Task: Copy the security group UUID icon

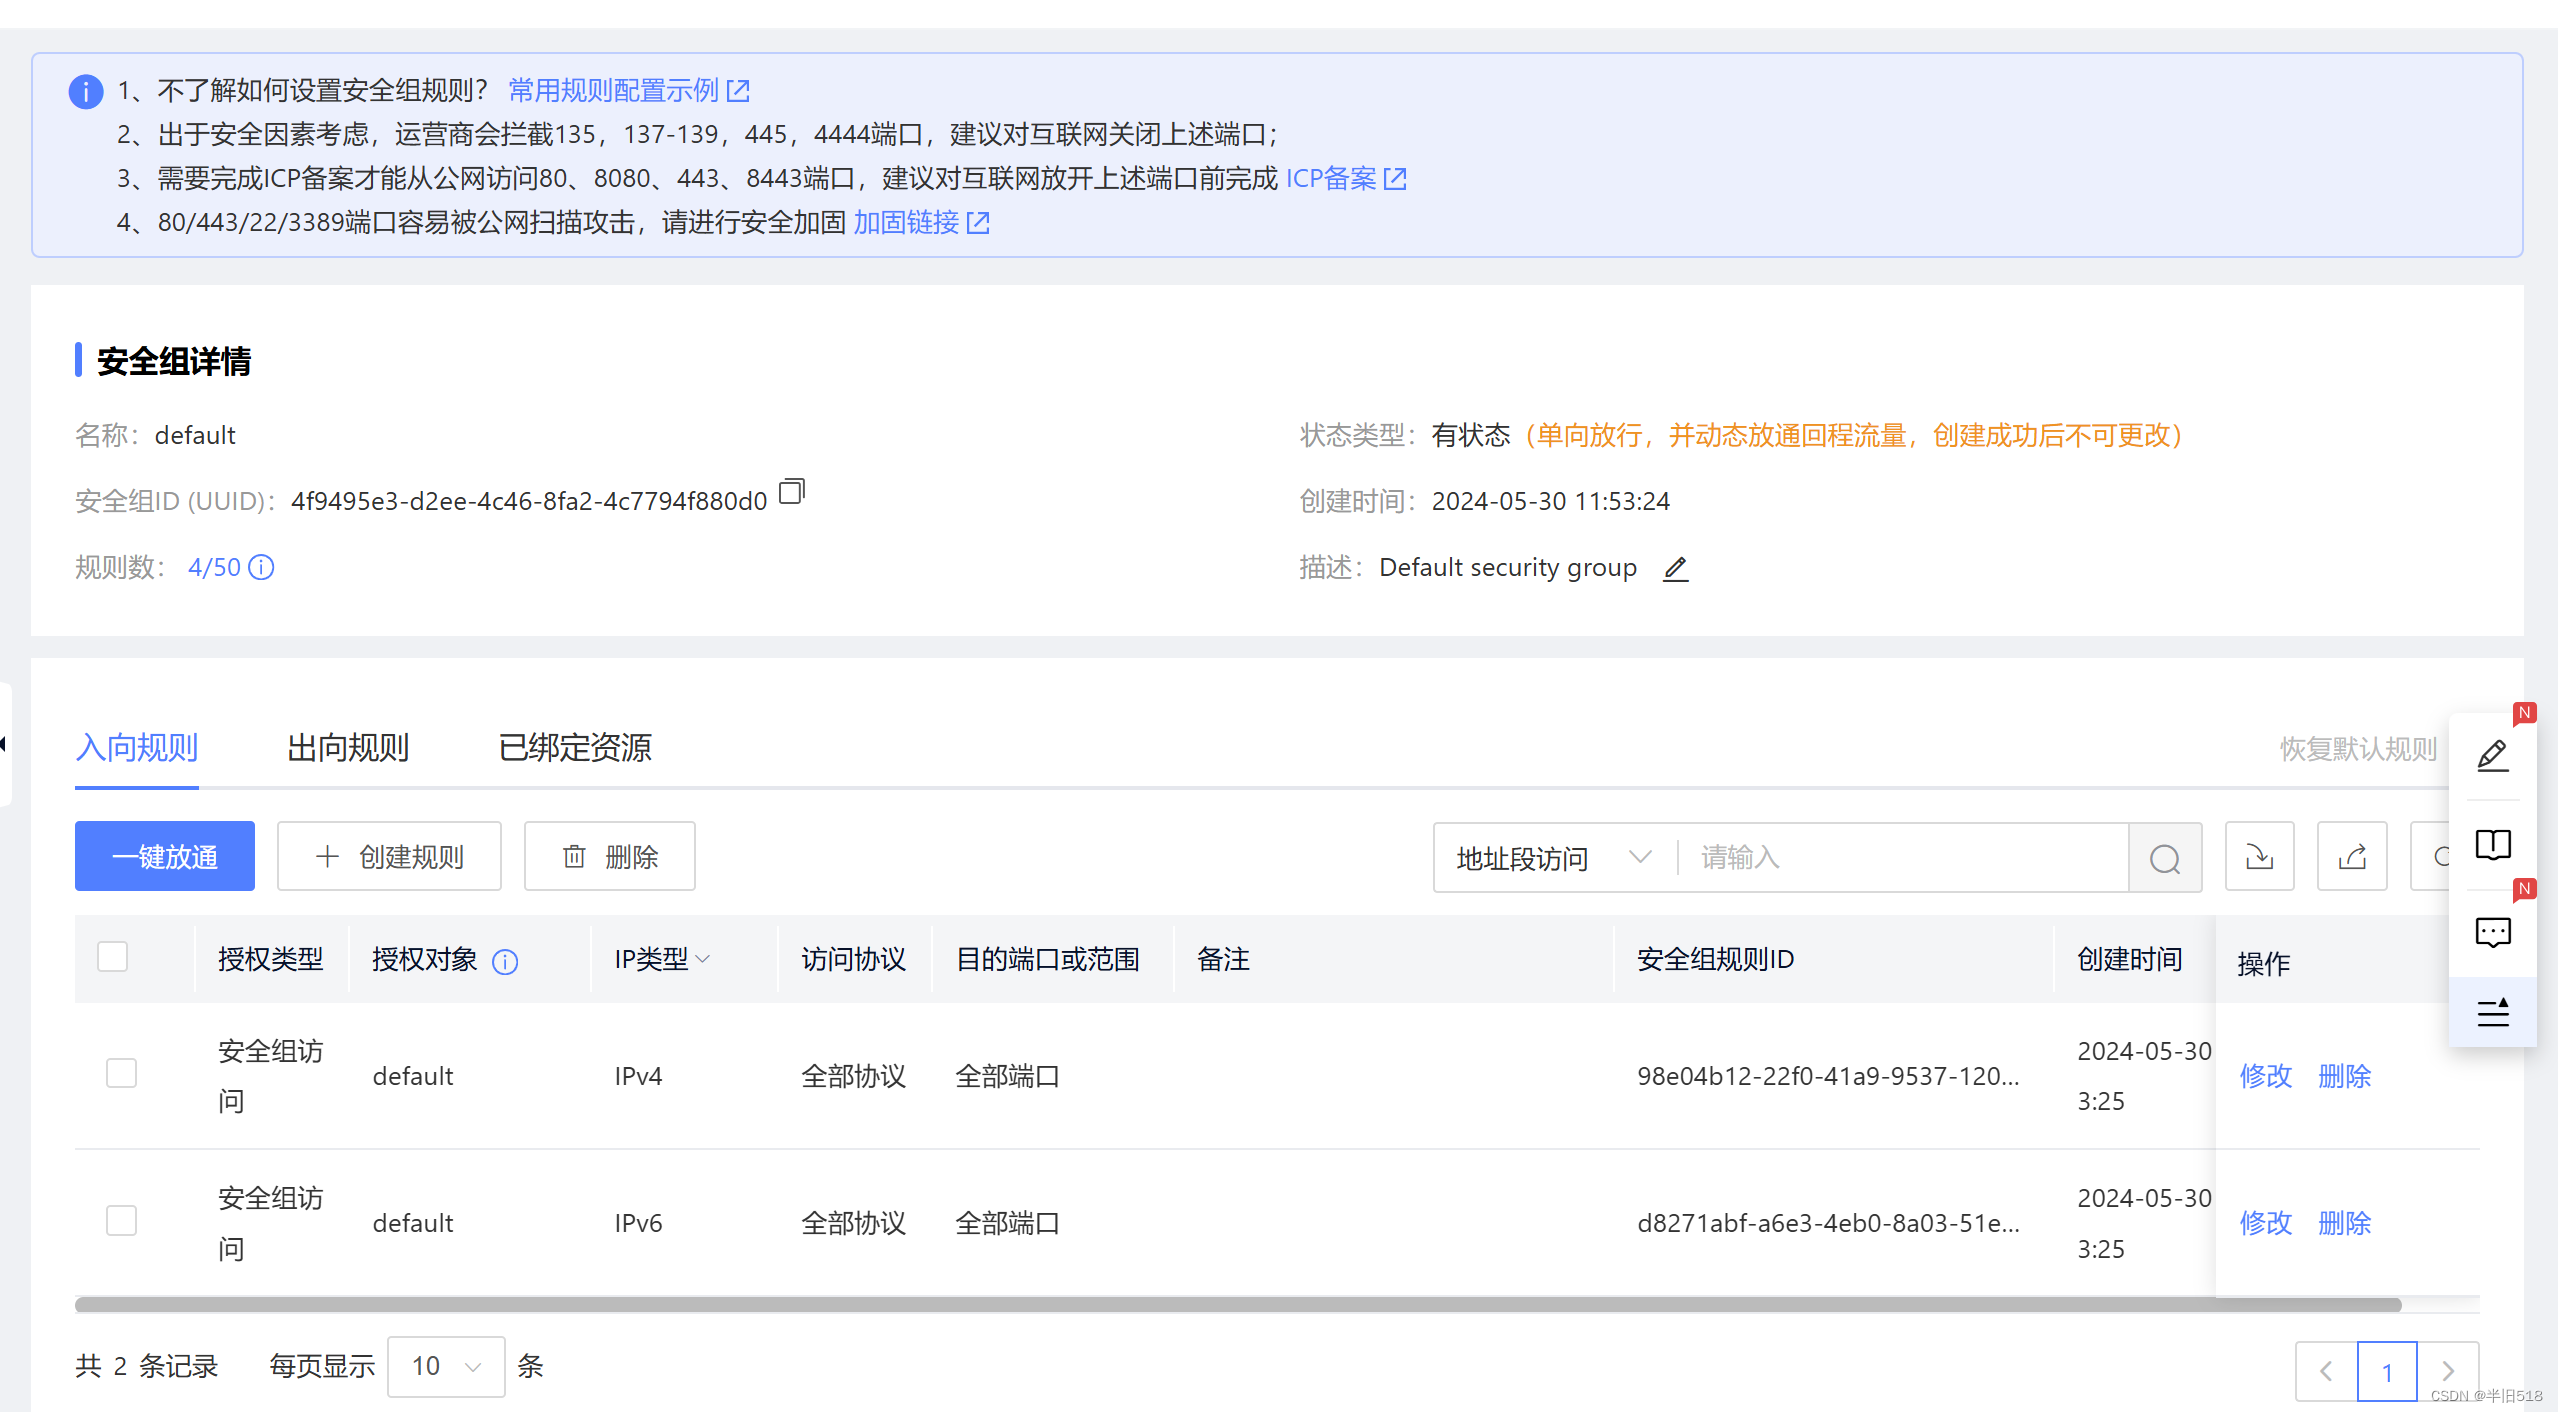Action: coord(791,492)
